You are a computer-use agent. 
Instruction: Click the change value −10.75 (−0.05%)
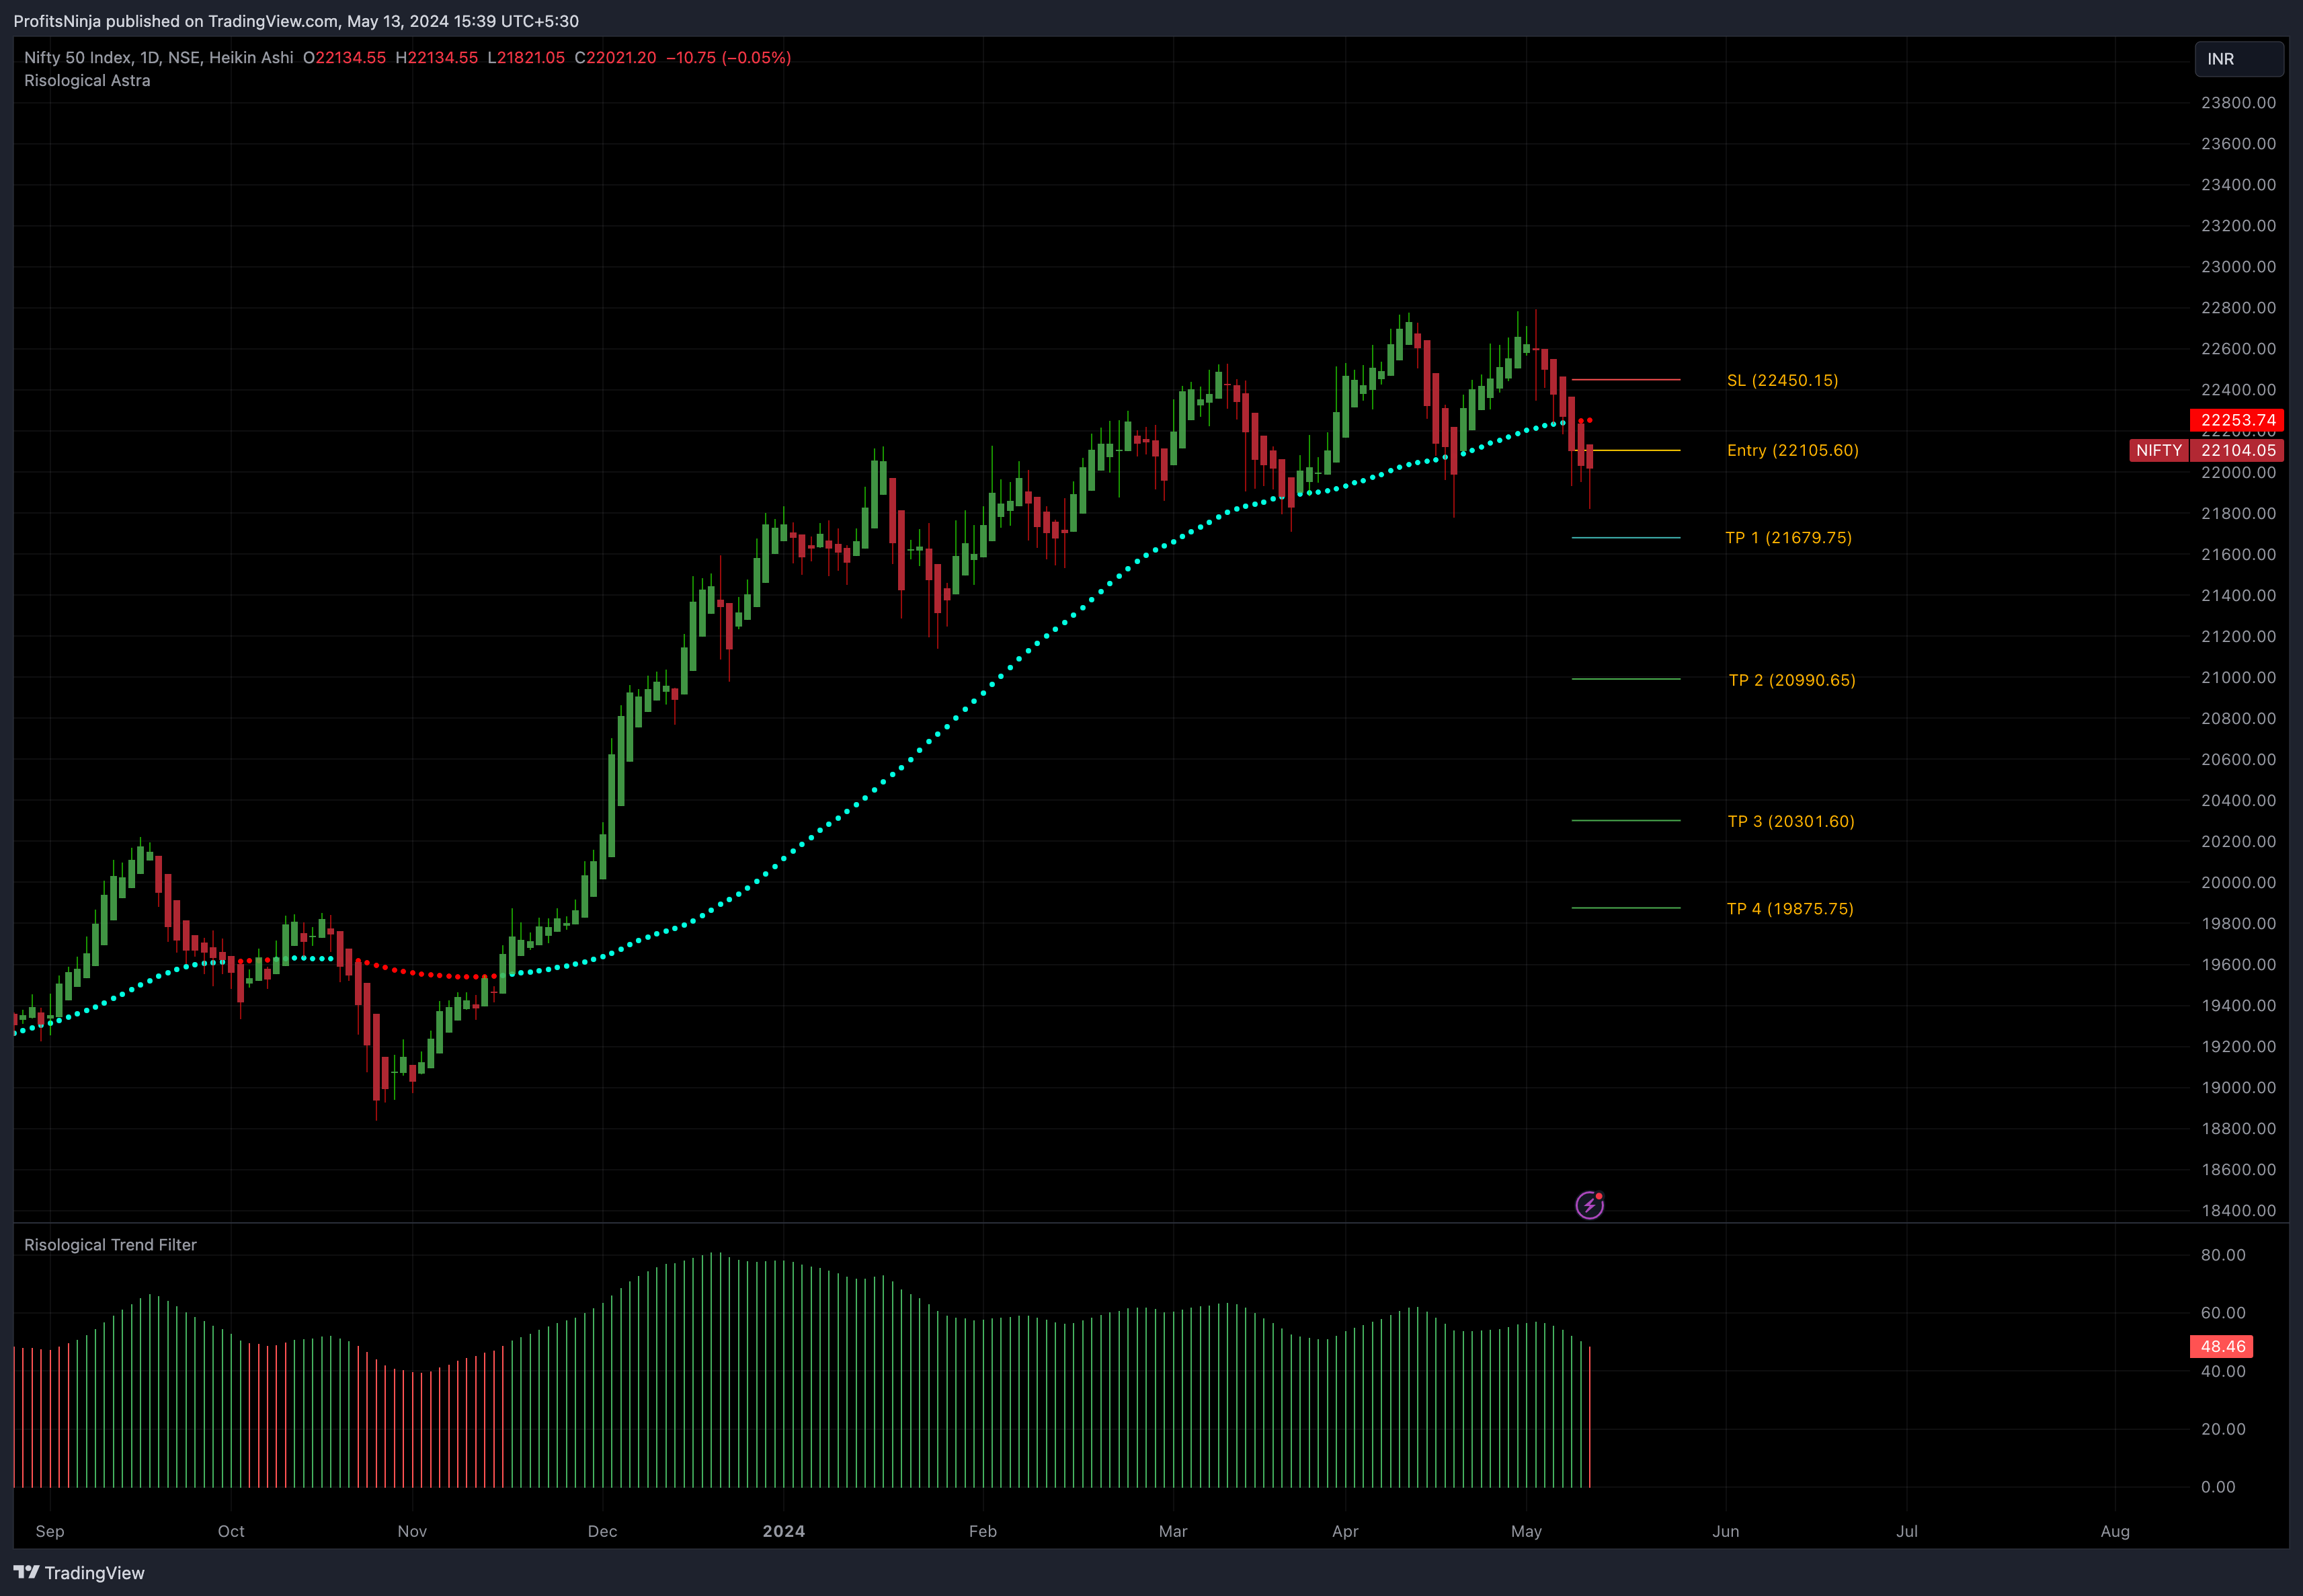coord(728,58)
